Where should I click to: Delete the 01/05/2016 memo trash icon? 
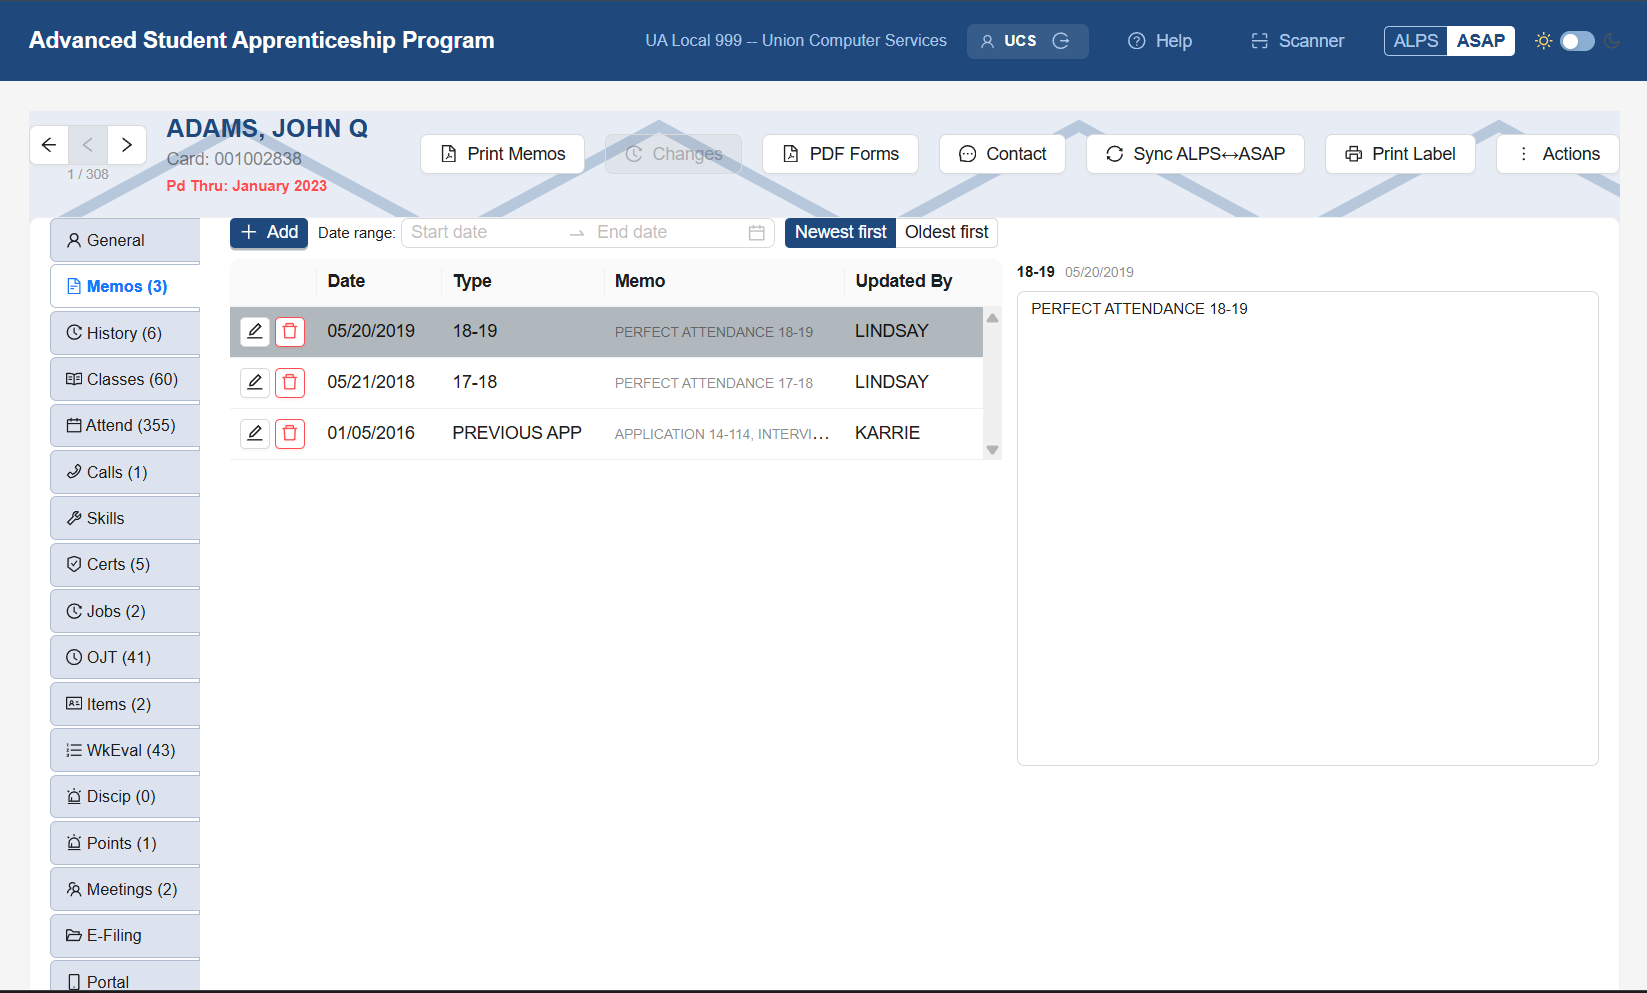(290, 433)
